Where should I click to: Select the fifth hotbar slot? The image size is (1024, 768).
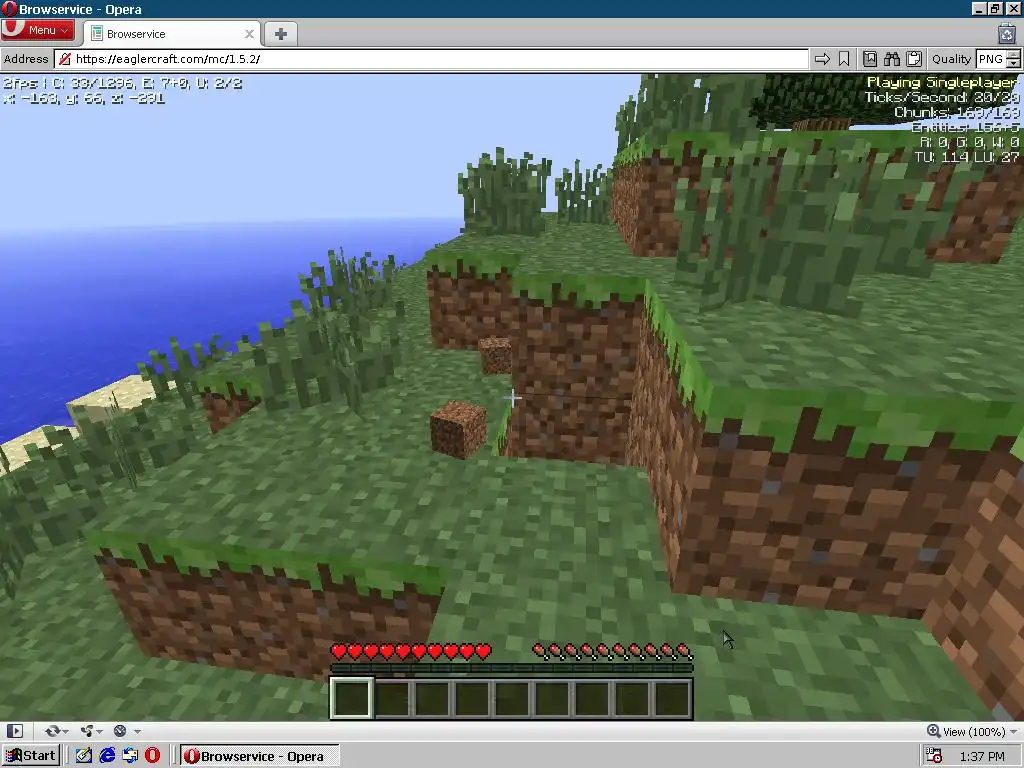click(512, 698)
